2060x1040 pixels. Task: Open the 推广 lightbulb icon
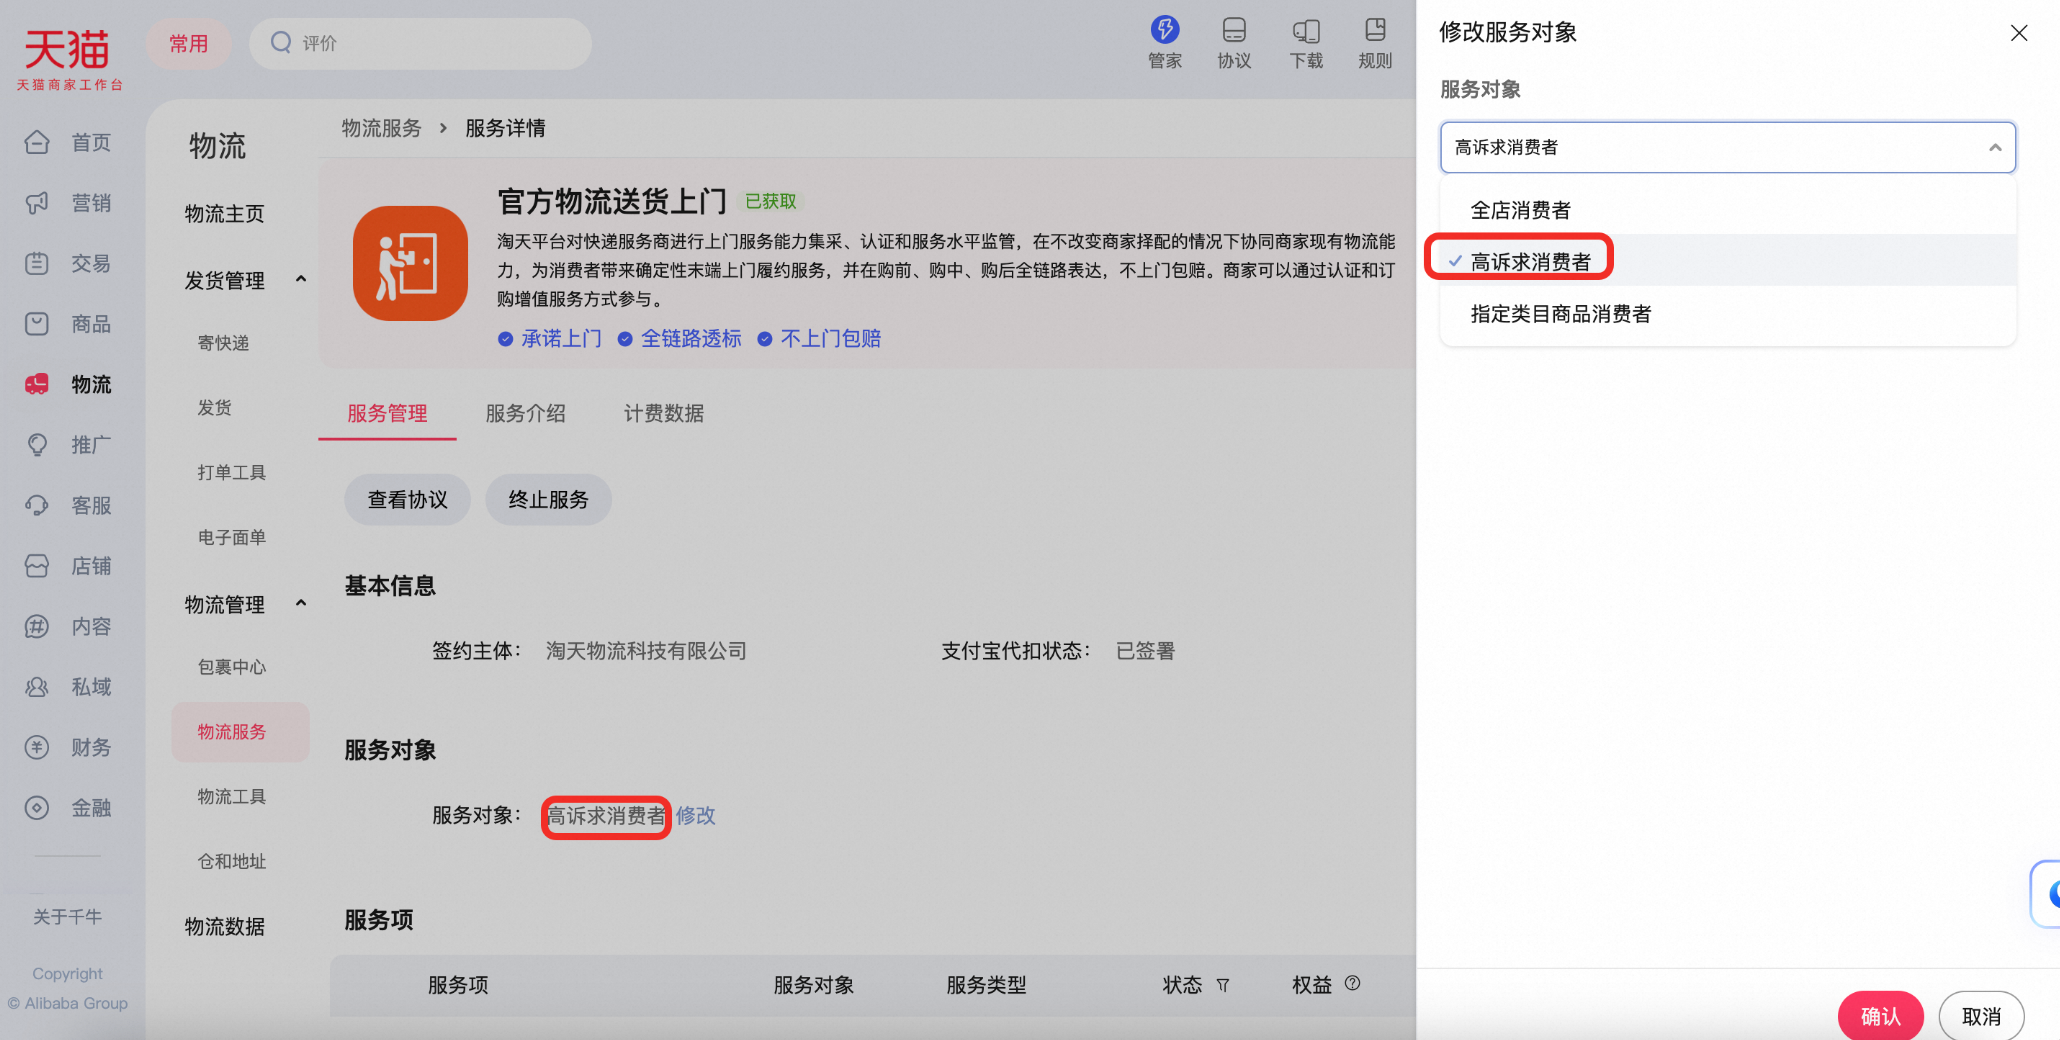pyautogui.click(x=37, y=445)
